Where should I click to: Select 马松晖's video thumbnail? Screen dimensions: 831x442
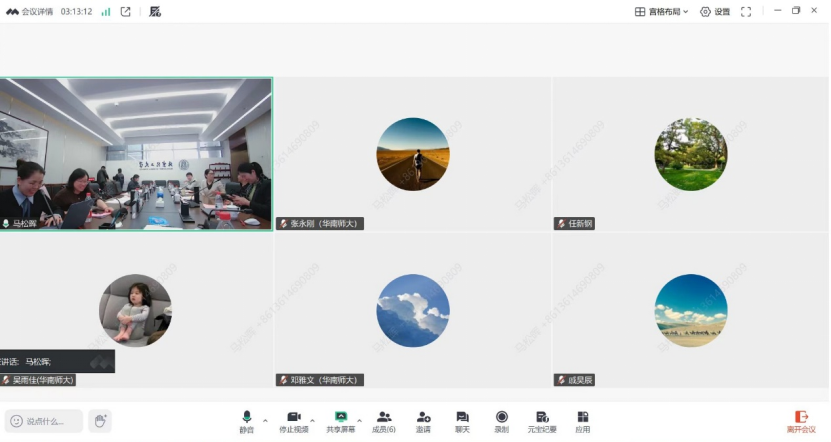[136, 154]
